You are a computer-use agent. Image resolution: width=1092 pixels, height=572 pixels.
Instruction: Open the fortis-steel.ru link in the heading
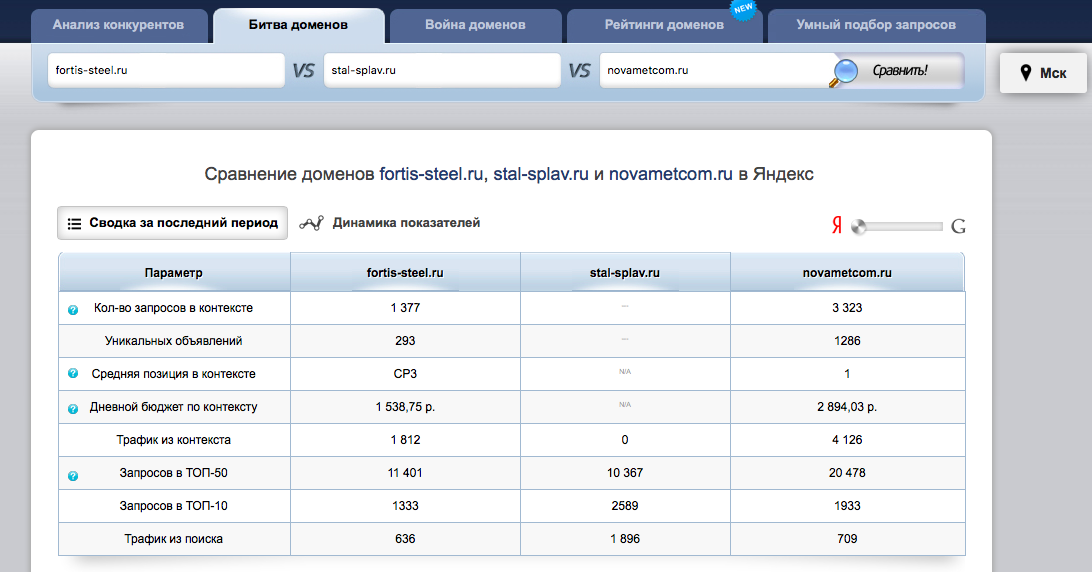pos(431,174)
